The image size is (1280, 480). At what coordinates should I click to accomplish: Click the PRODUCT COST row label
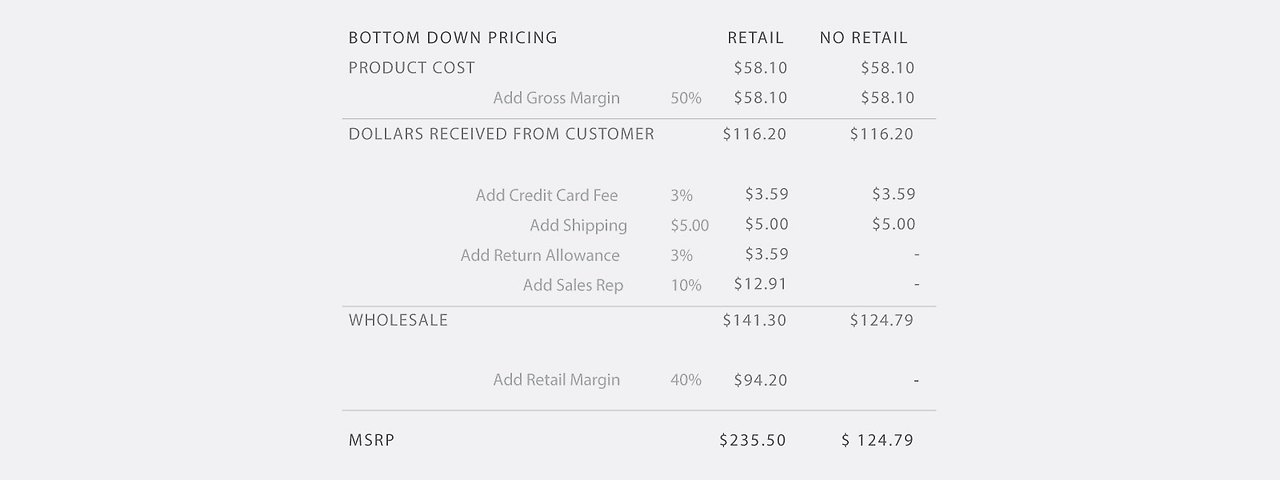411,68
